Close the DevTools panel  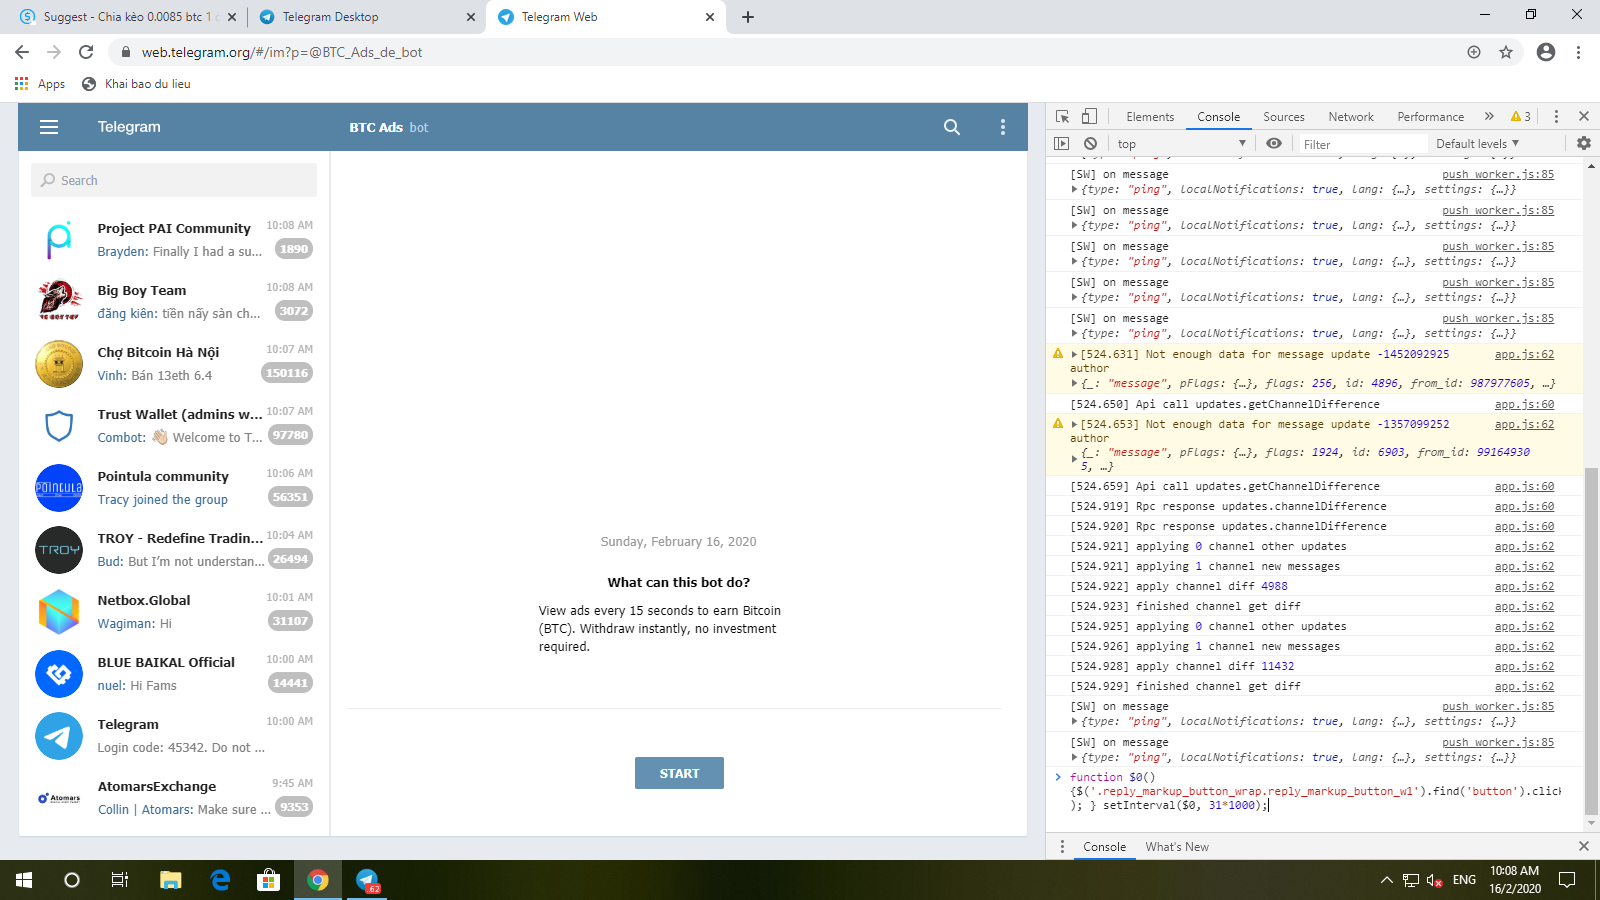tap(1584, 116)
